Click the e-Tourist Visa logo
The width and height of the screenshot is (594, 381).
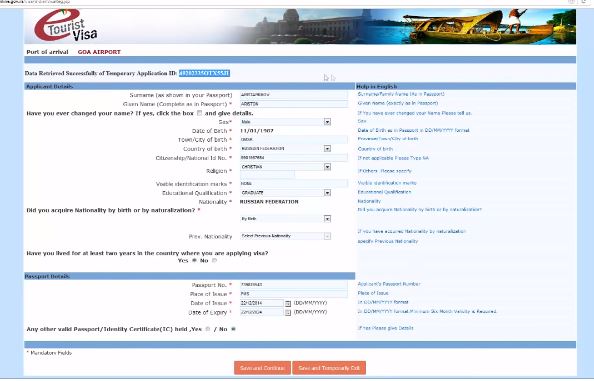pos(65,26)
